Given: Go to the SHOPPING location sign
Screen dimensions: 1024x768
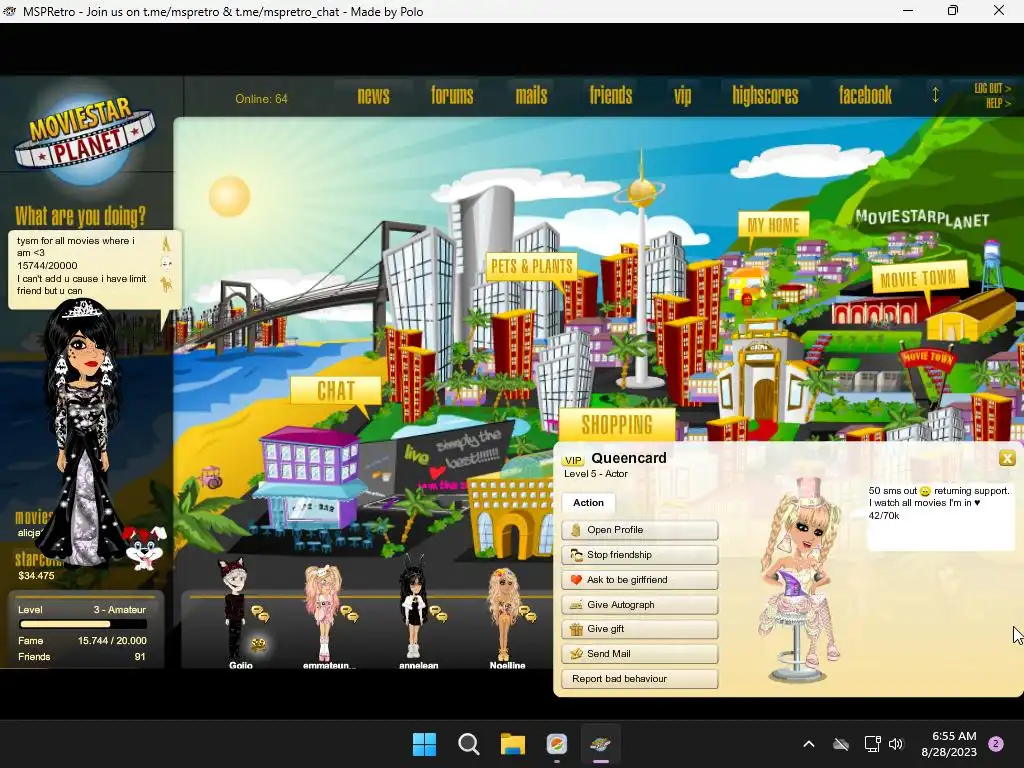Looking at the screenshot, I should pyautogui.click(x=617, y=425).
